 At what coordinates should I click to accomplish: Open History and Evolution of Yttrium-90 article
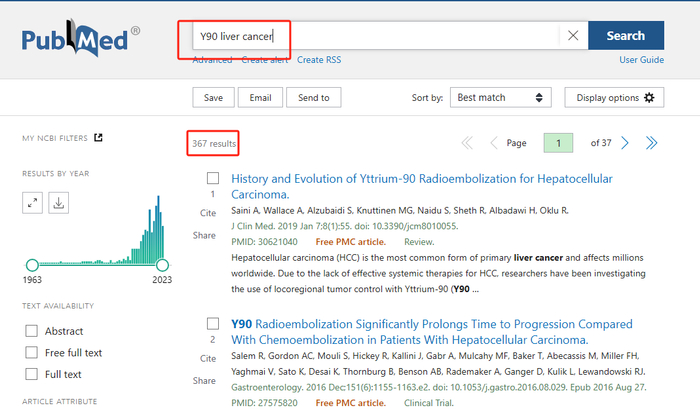[421, 187]
